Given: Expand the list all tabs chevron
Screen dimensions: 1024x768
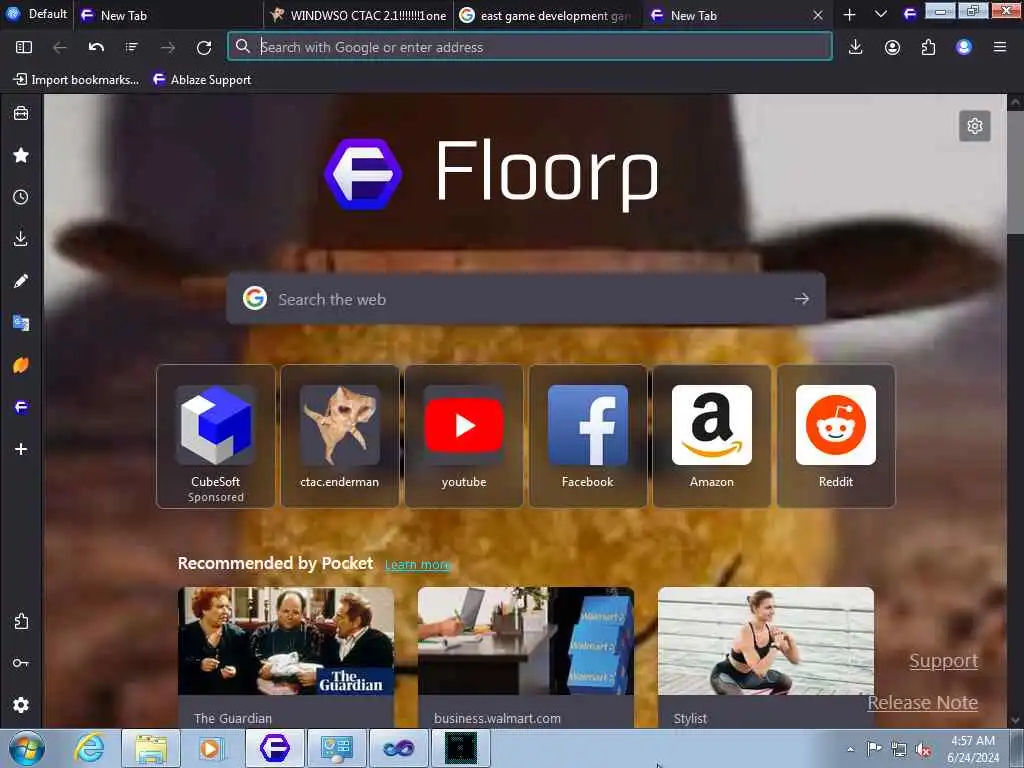Looking at the screenshot, I should (880, 14).
